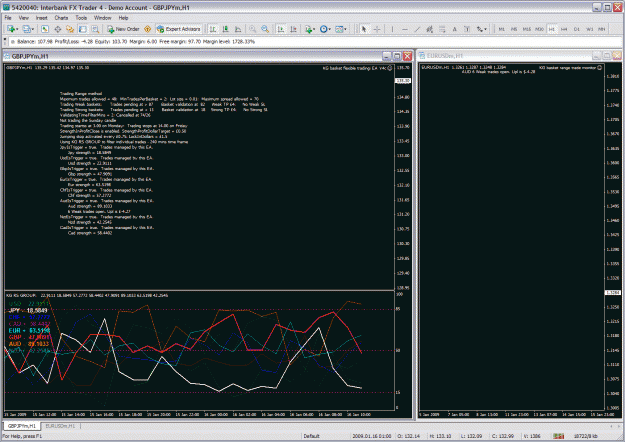Open the New Chart toolbar icon

[x=10, y=29]
